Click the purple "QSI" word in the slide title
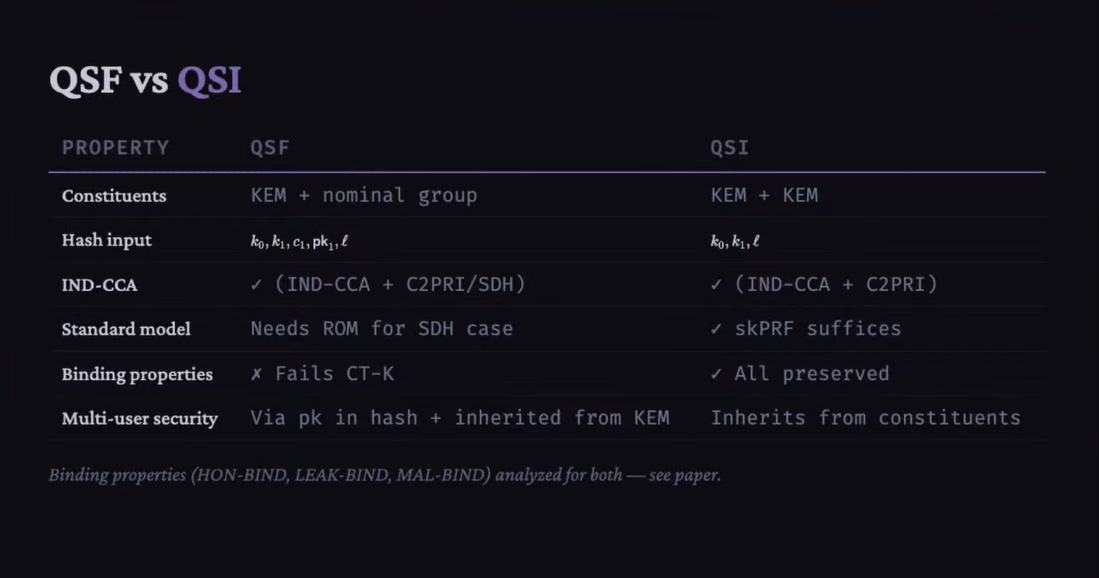This screenshot has height=578, width=1099. coord(209,81)
